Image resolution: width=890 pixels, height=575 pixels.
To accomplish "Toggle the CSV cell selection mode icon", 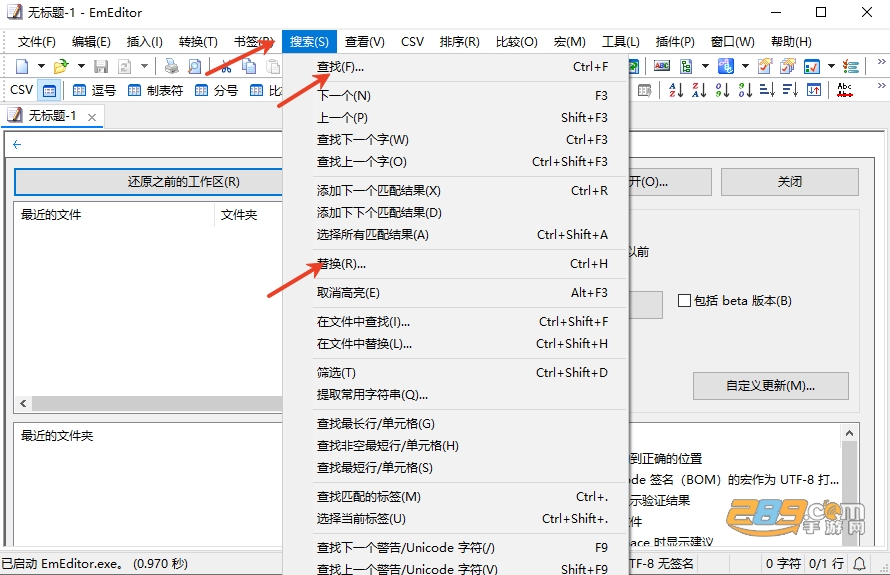I will tap(49, 90).
